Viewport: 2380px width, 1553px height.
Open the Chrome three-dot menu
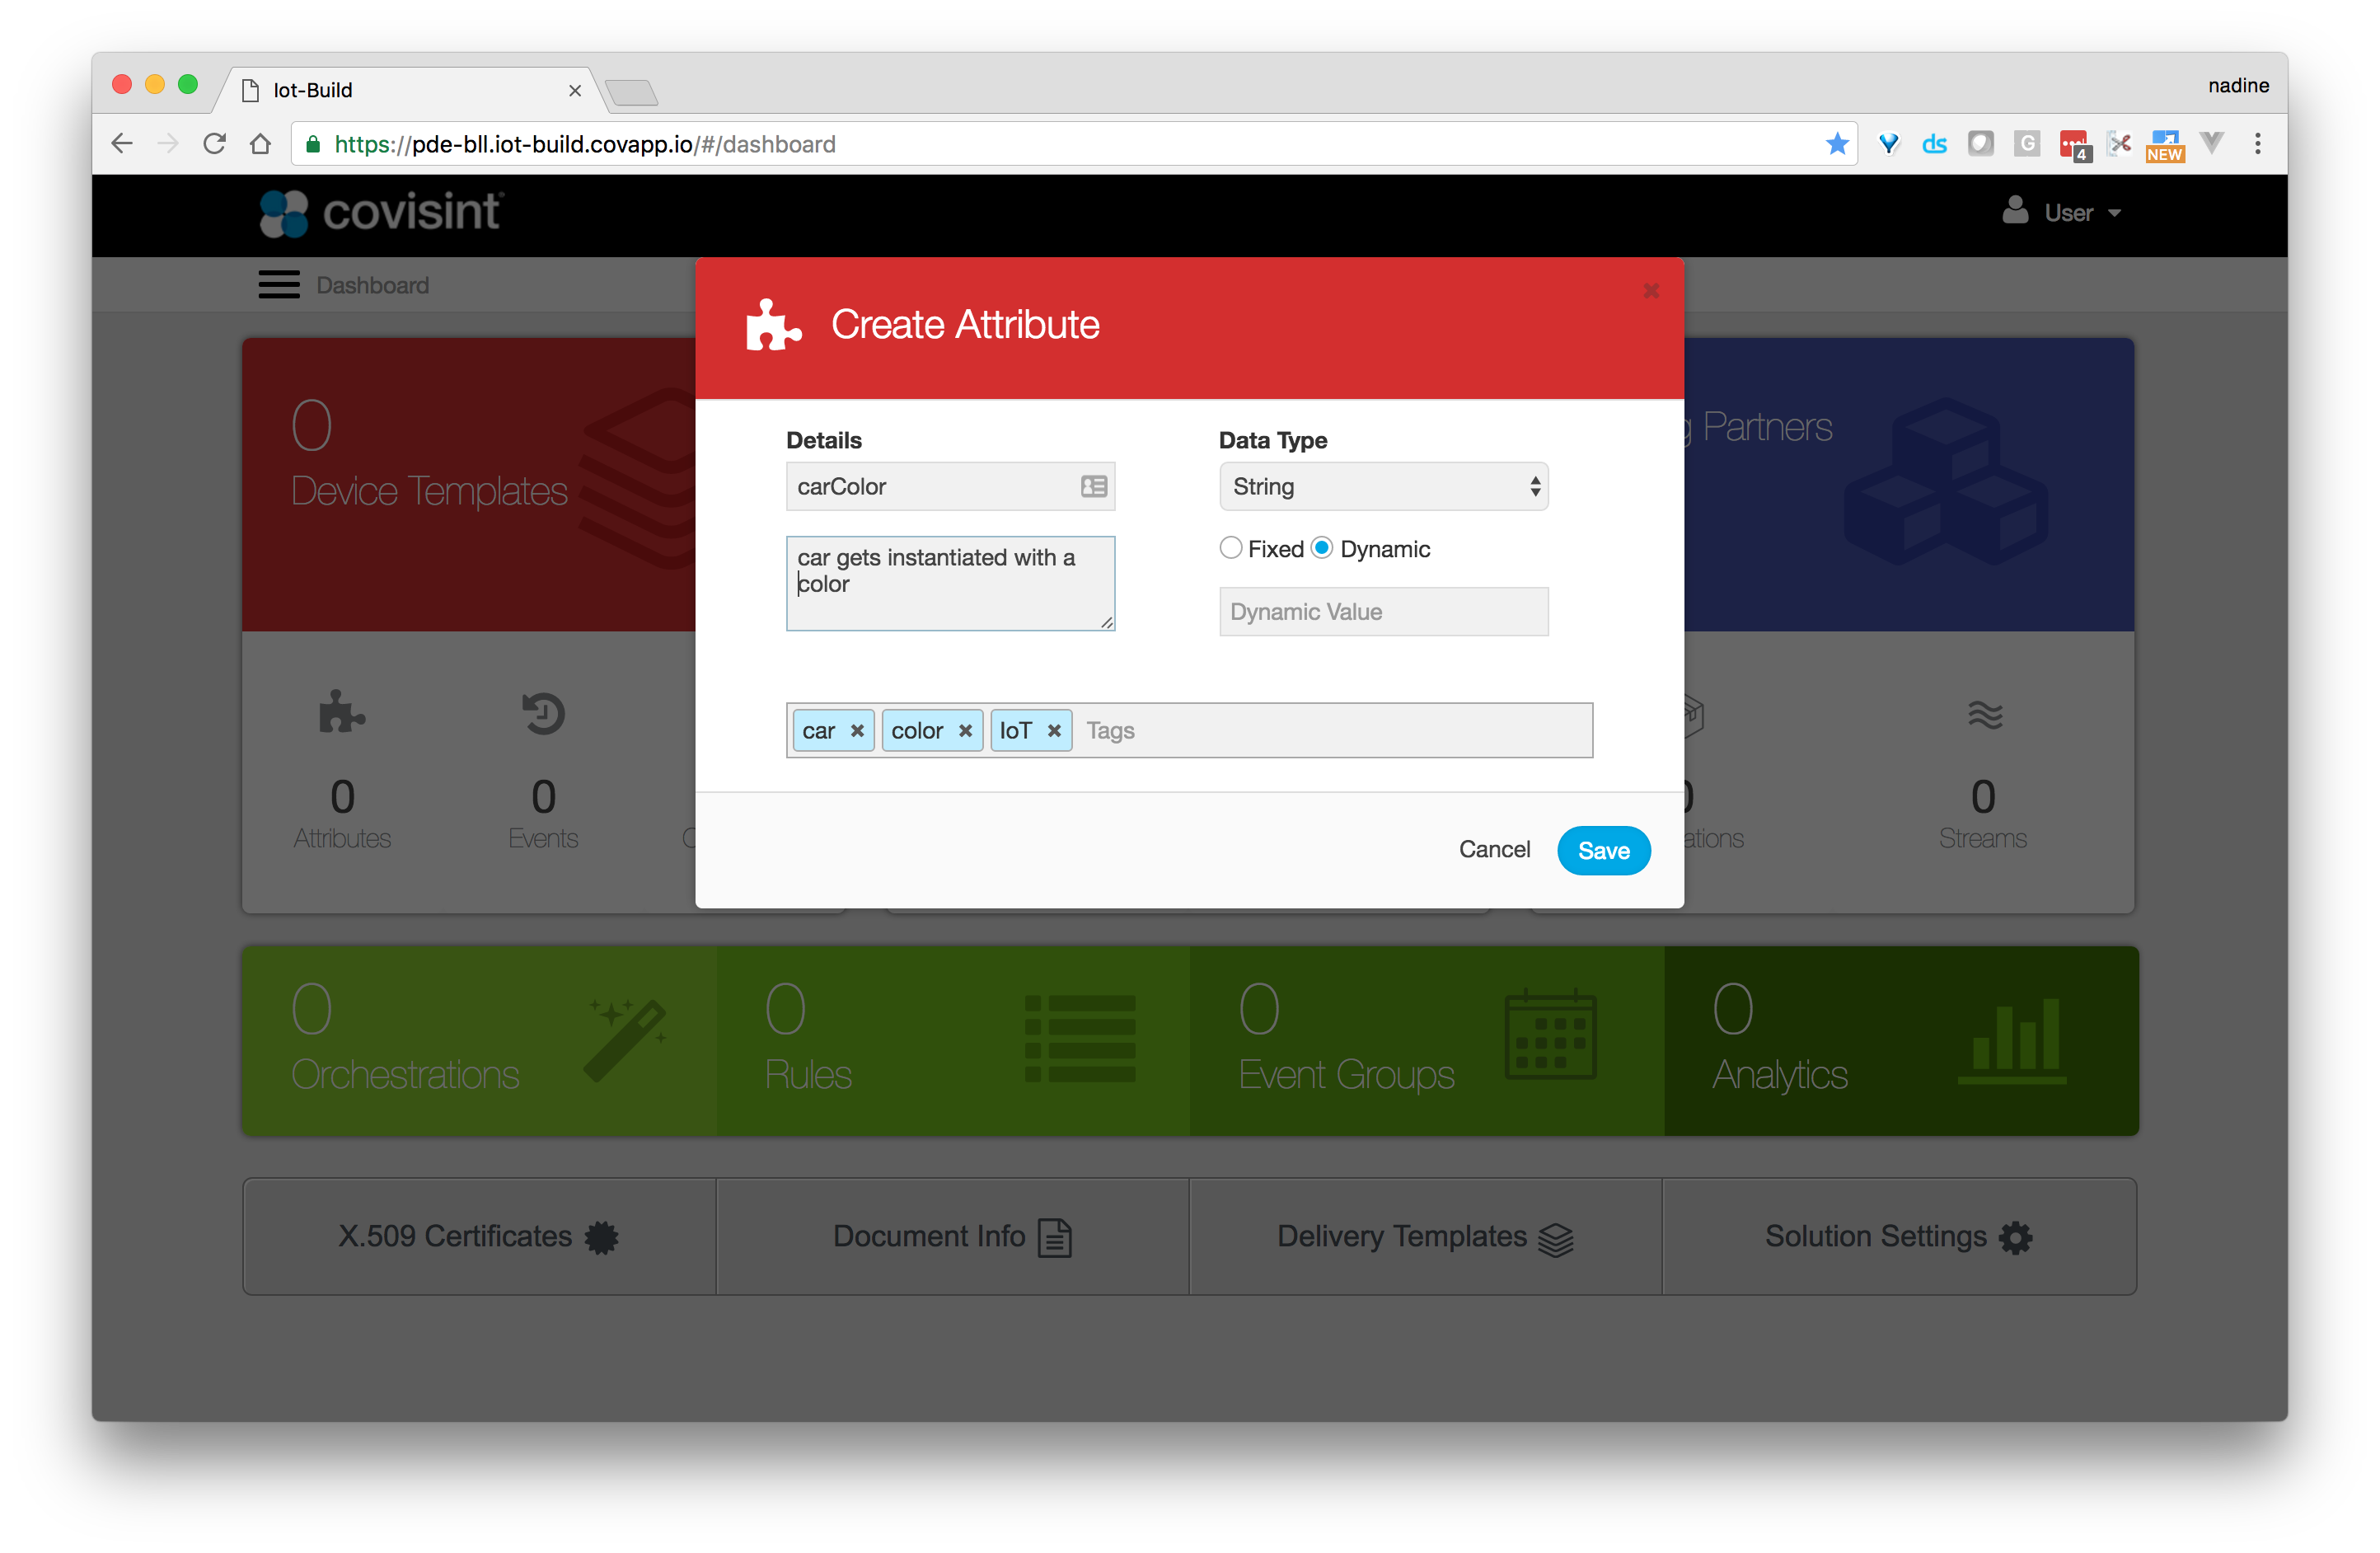coord(2257,144)
